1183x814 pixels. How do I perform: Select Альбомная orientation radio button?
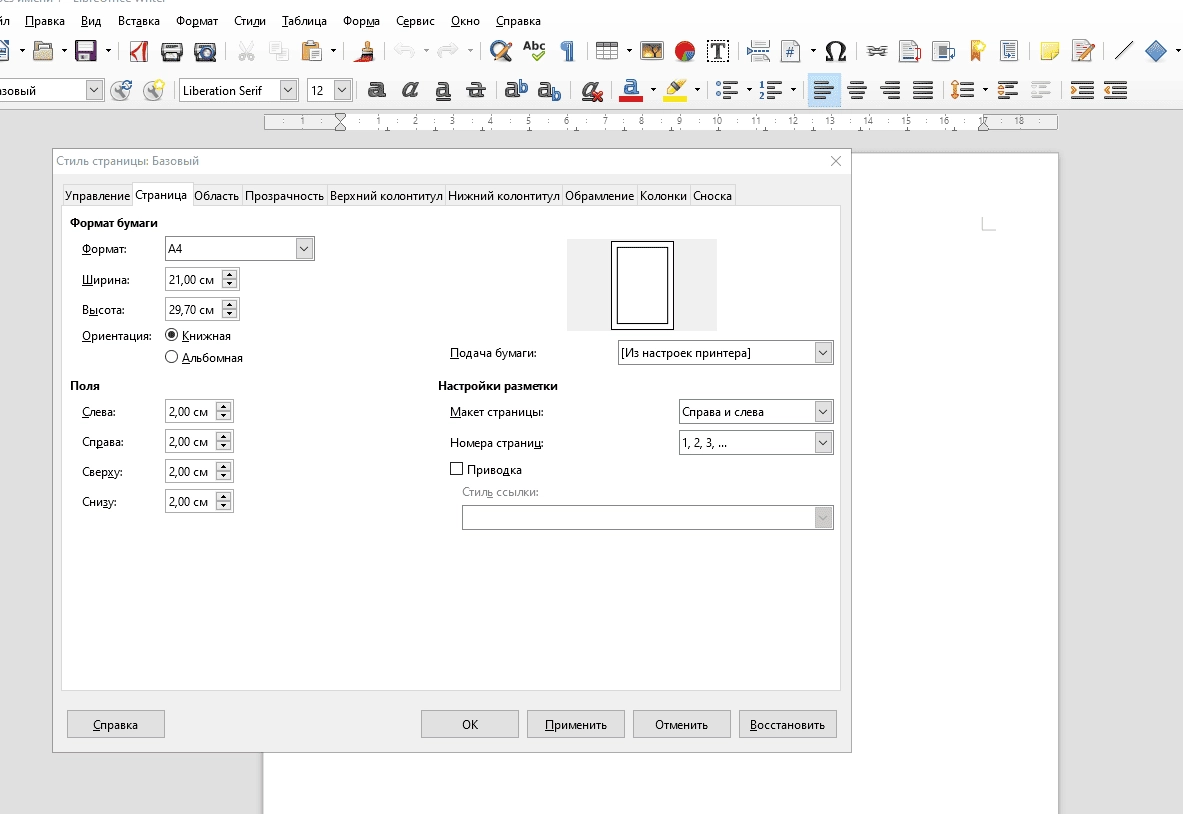tap(171, 357)
